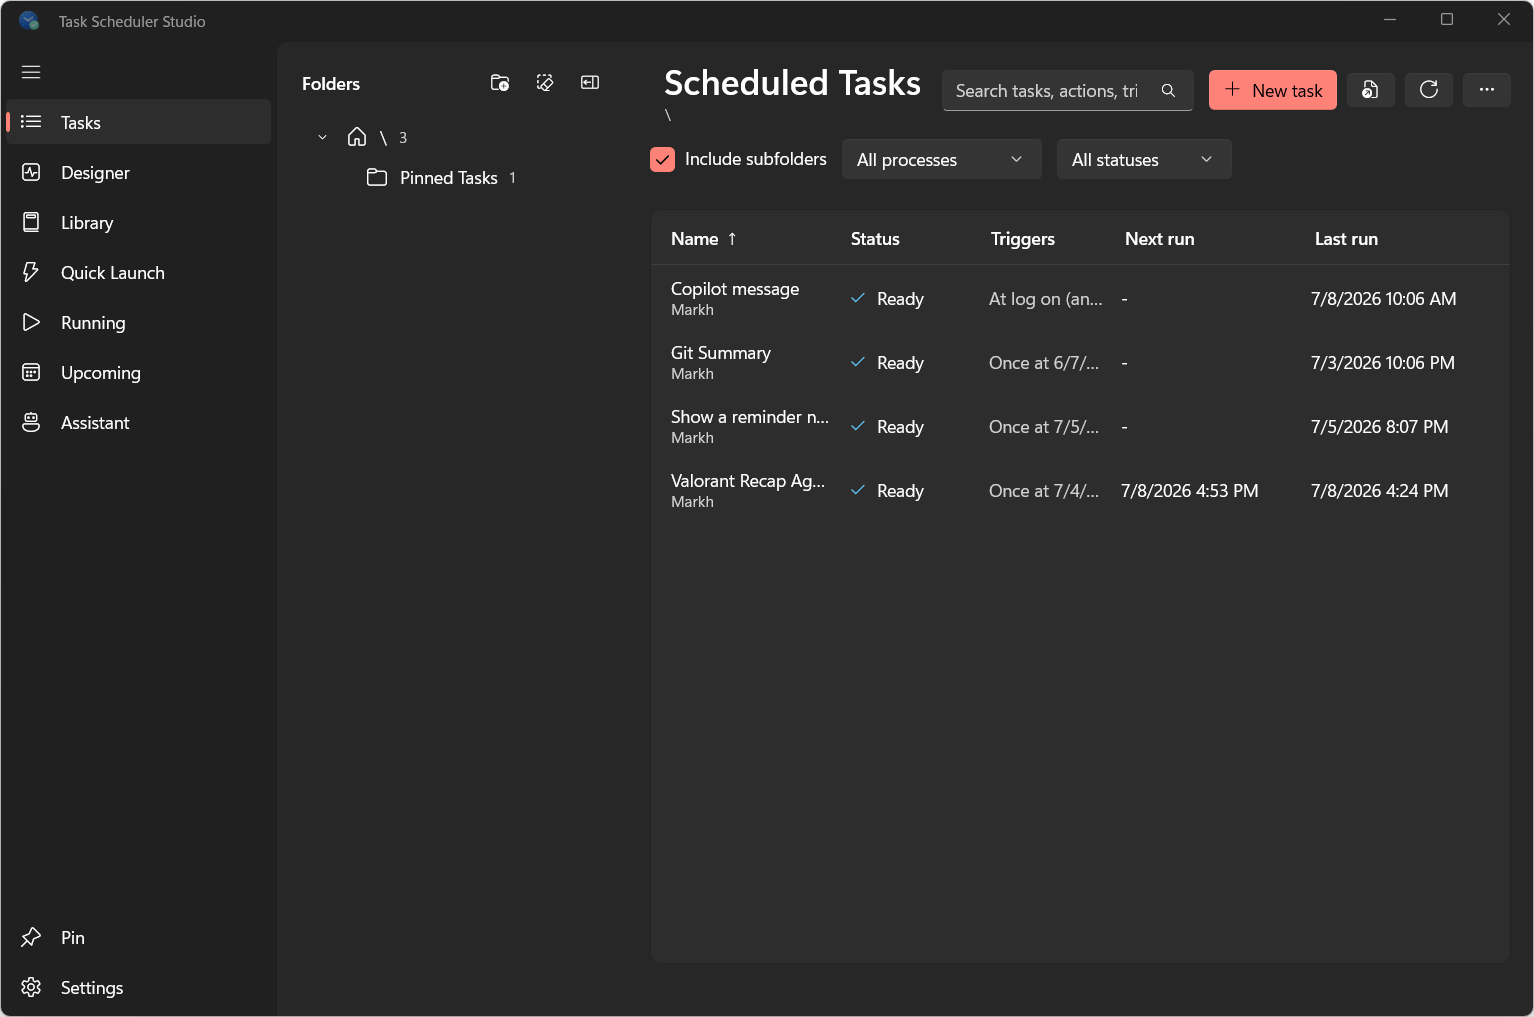This screenshot has height=1017, width=1534.
Task: Select the Valorant Recap task row
Action: pos(1080,490)
